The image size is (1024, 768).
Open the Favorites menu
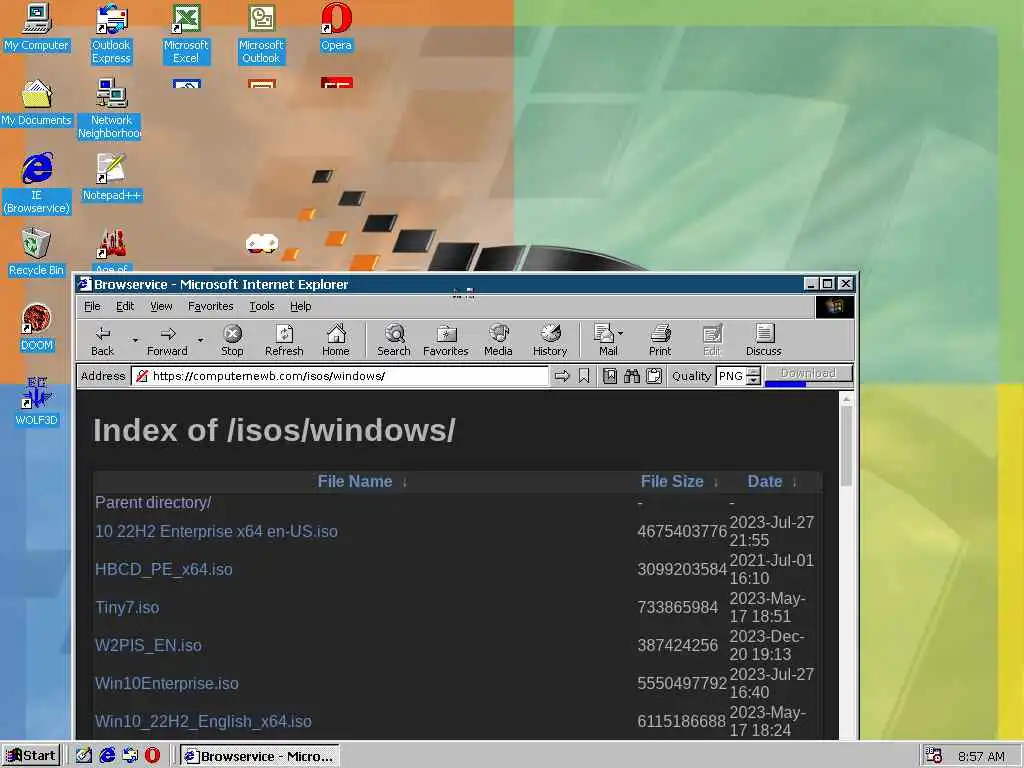point(210,306)
